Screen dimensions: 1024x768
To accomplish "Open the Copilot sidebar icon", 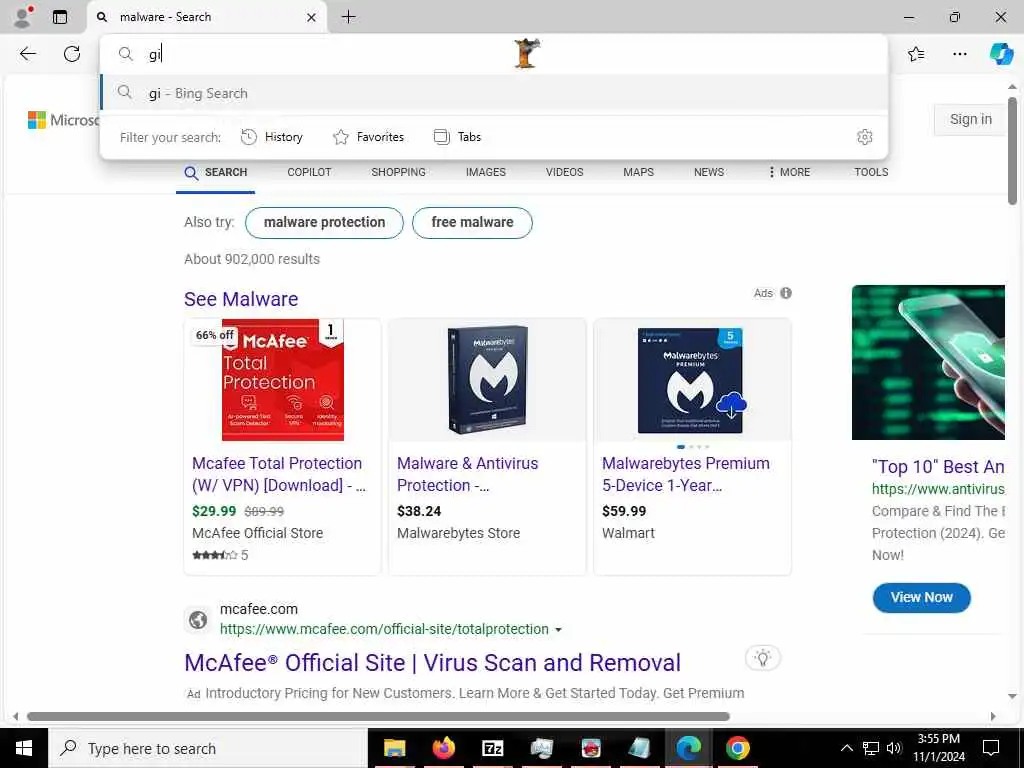I will coord(1001,54).
